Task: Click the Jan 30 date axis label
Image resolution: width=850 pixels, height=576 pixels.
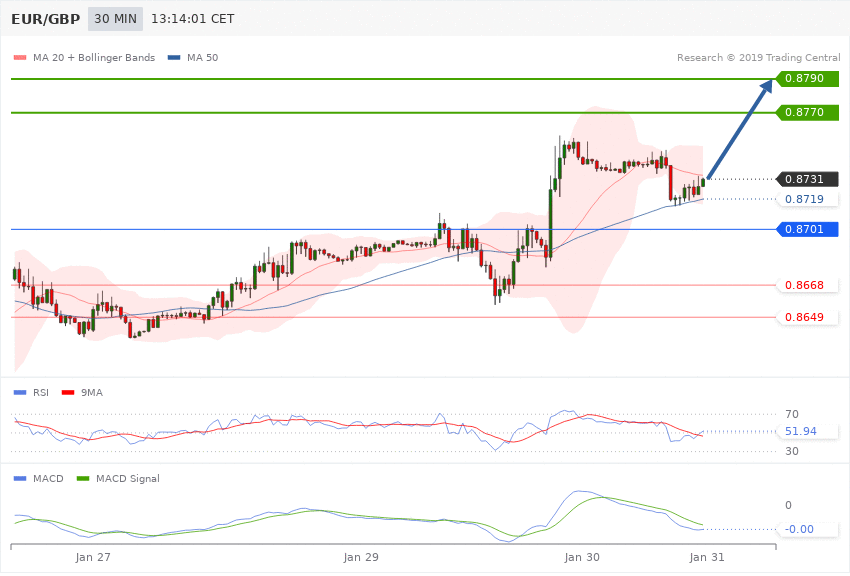Action: 582,557
